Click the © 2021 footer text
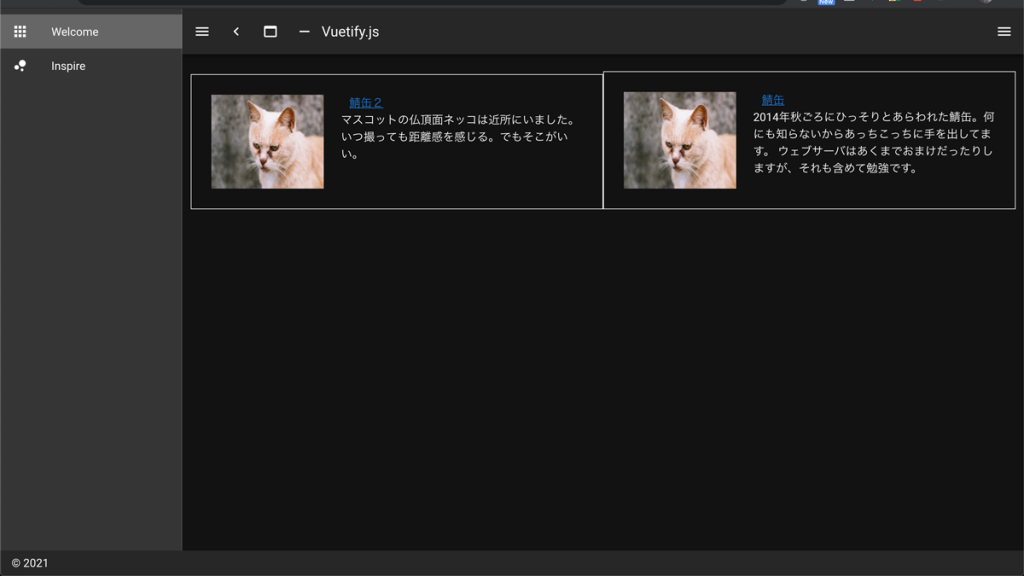 (x=30, y=563)
